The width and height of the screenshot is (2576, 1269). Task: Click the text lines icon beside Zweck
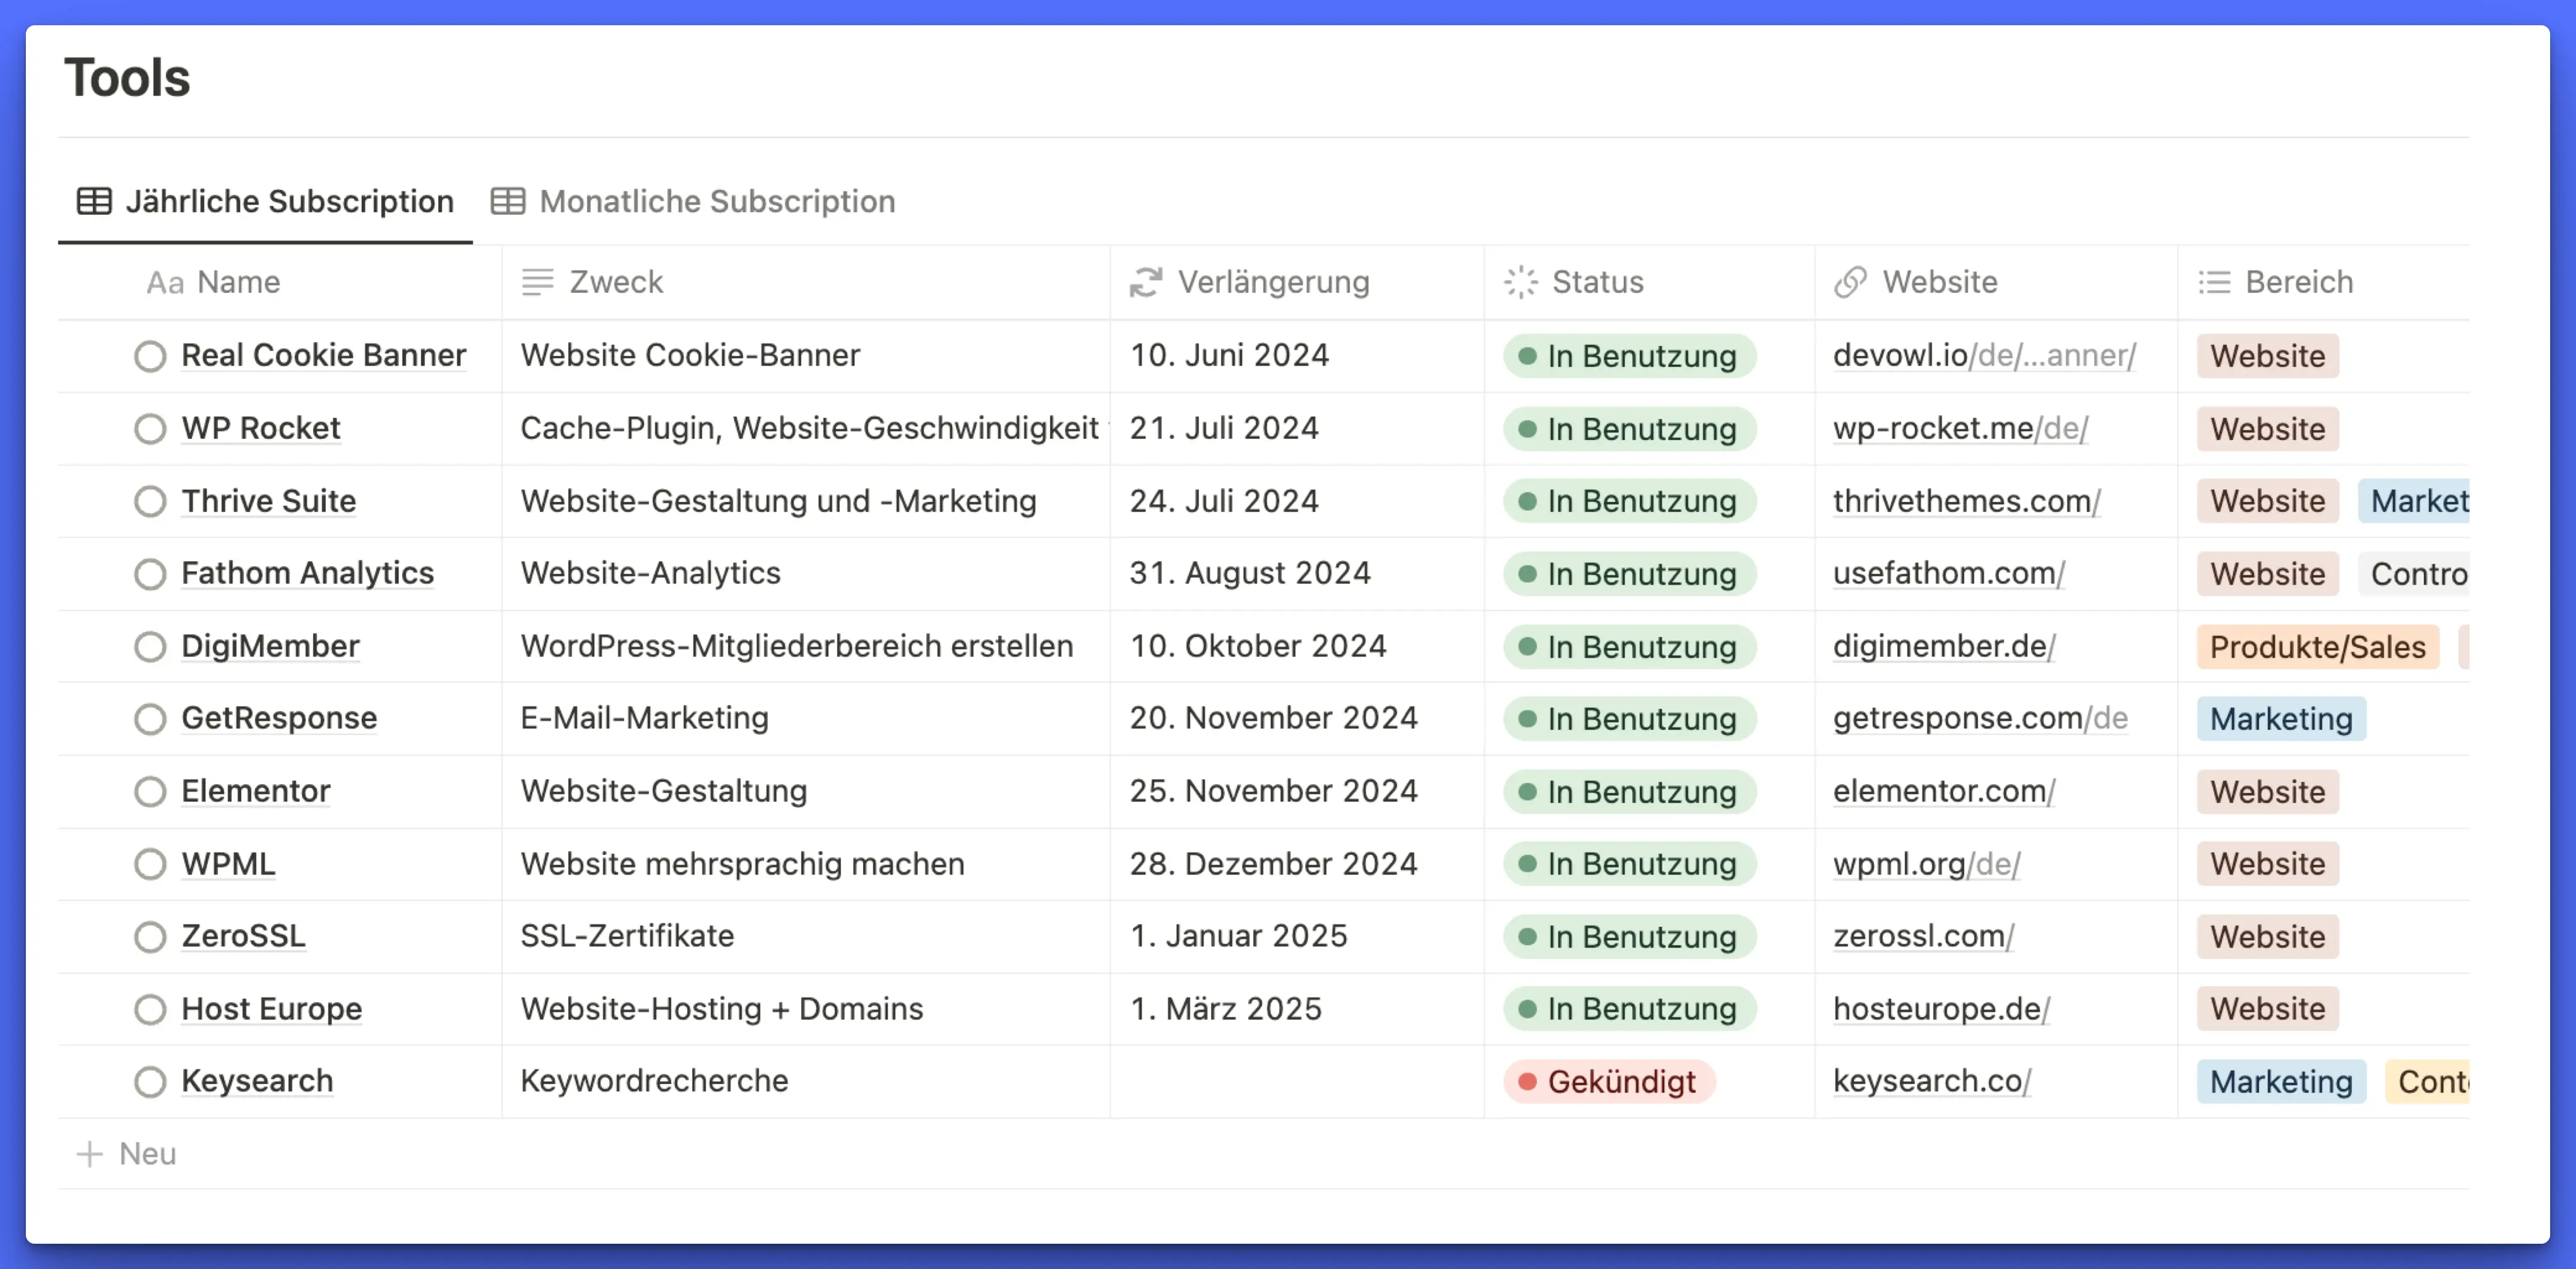[x=537, y=283]
